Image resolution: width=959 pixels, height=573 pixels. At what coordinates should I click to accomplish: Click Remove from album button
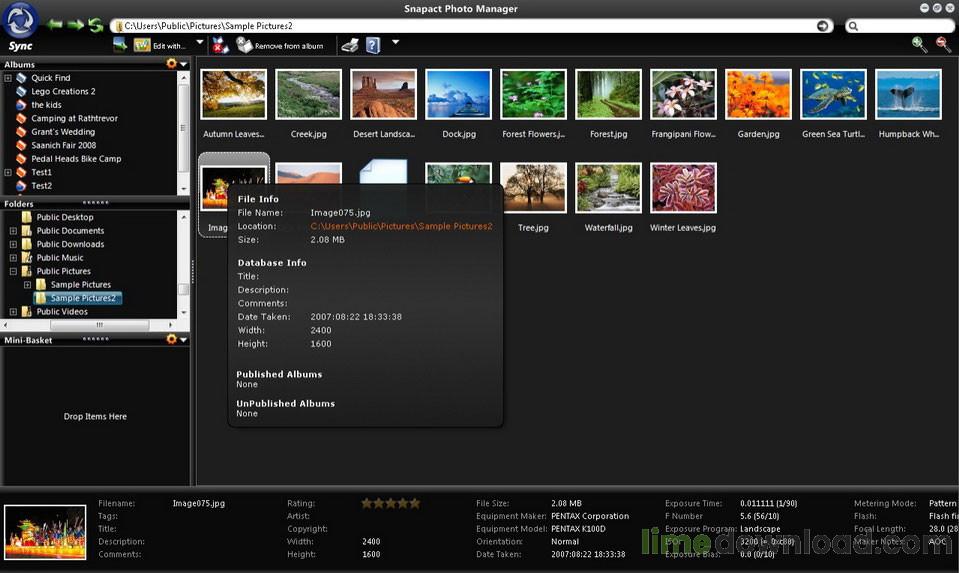280,45
